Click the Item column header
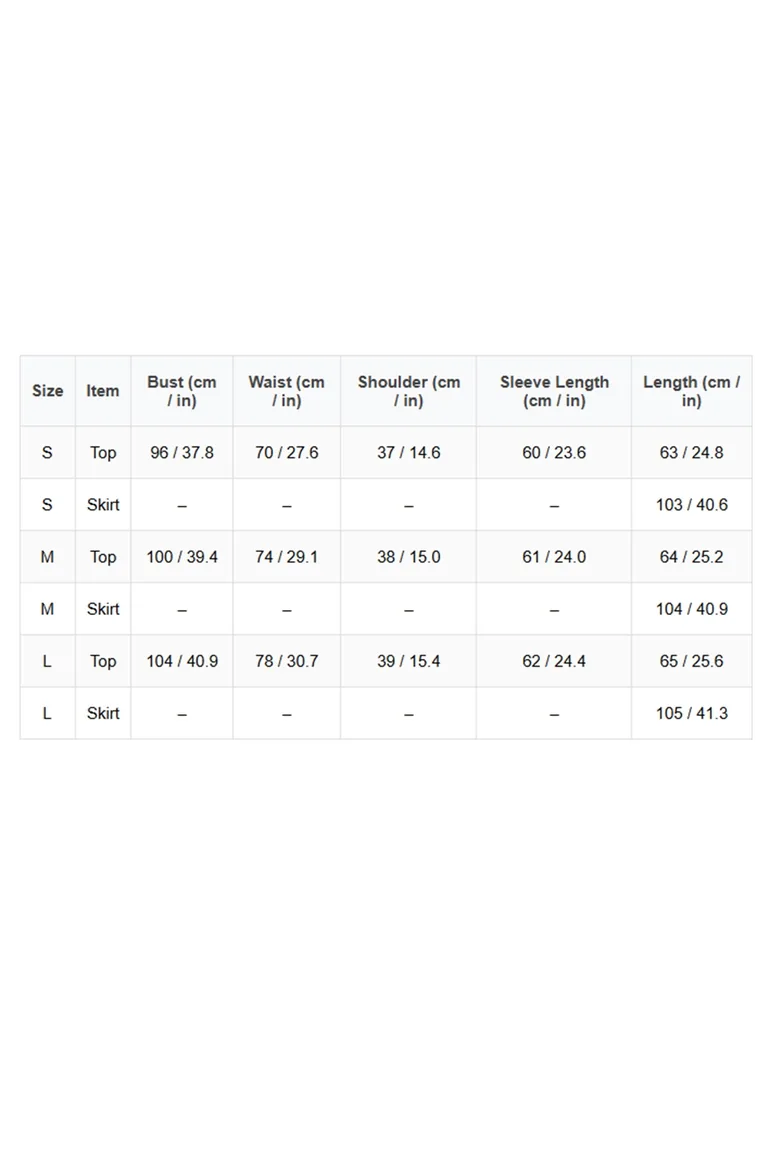770x1155 pixels. click(103, 391)
